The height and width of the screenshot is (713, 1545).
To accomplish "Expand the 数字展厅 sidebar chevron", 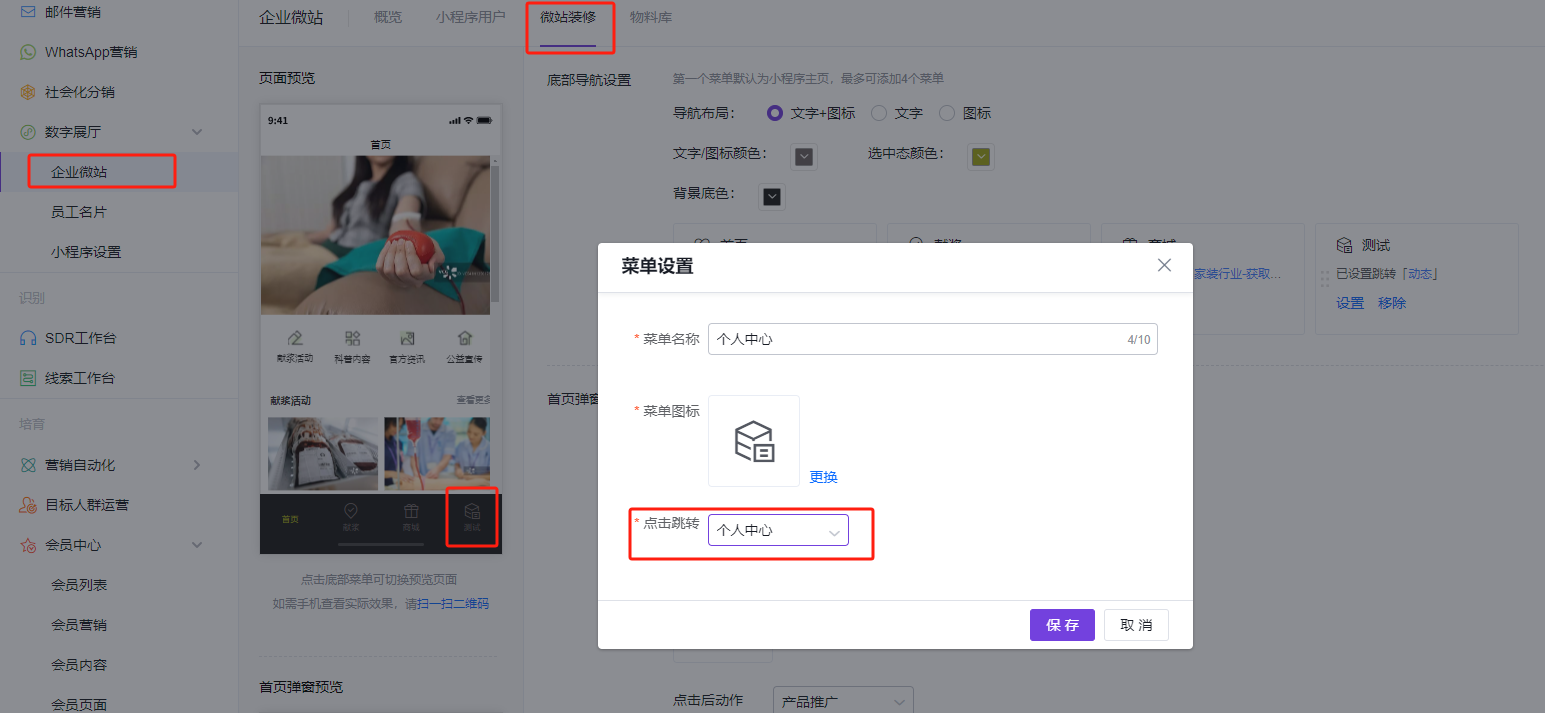I will point(197,132).
